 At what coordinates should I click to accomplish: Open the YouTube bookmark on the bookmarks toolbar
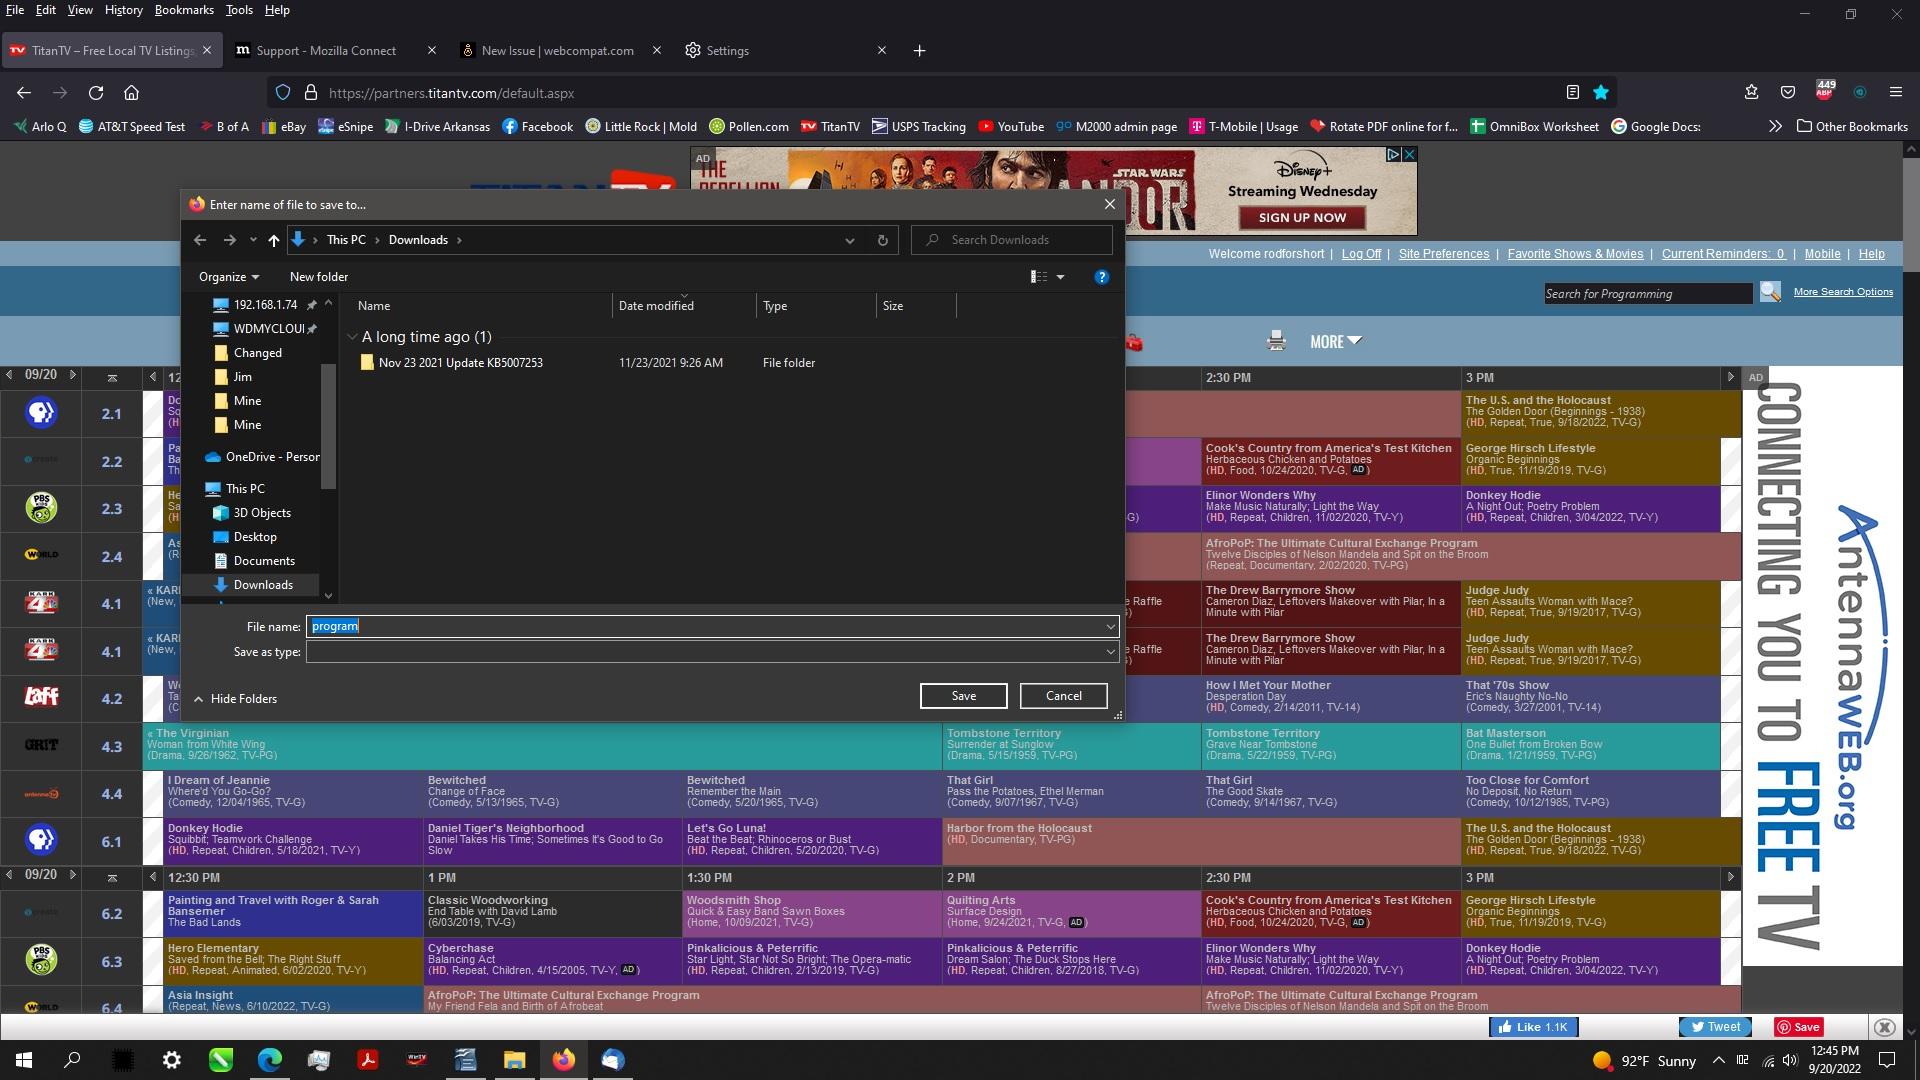[1011, 126]
